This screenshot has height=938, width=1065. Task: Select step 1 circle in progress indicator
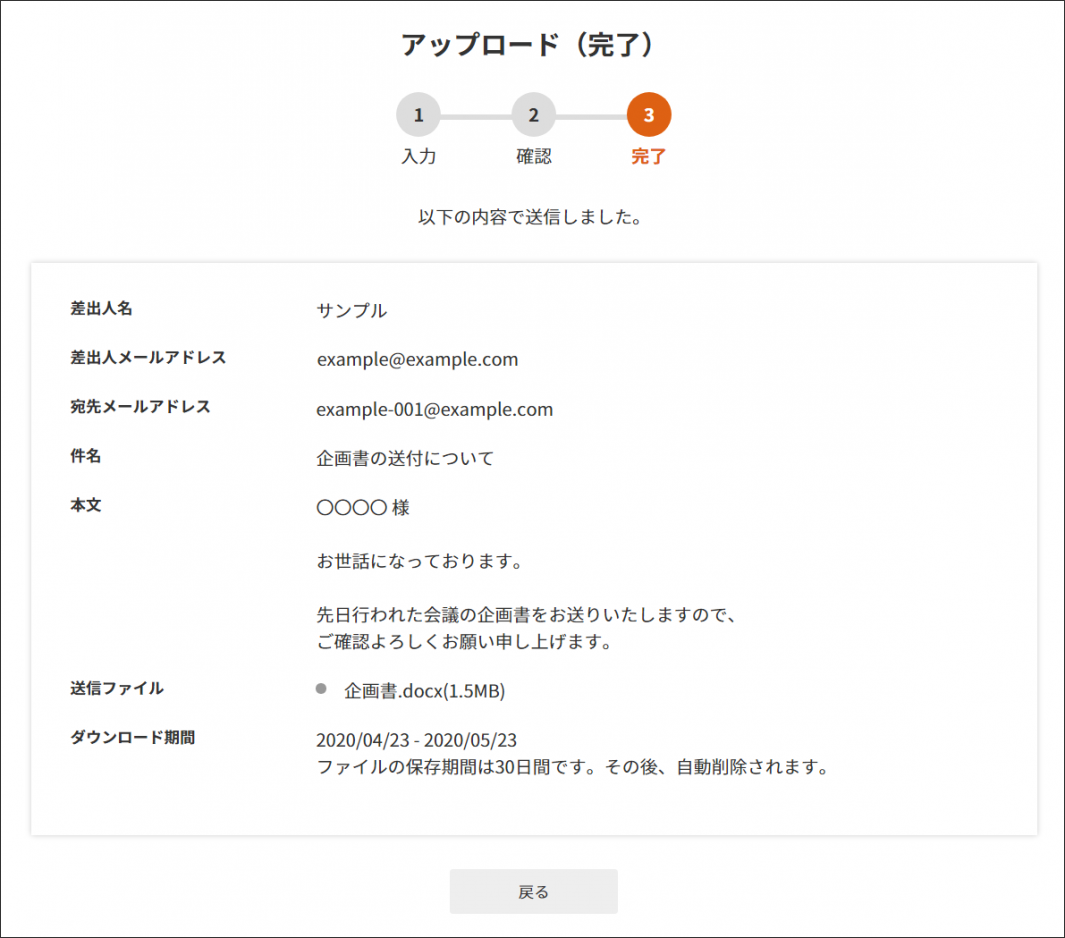[418, 115]
